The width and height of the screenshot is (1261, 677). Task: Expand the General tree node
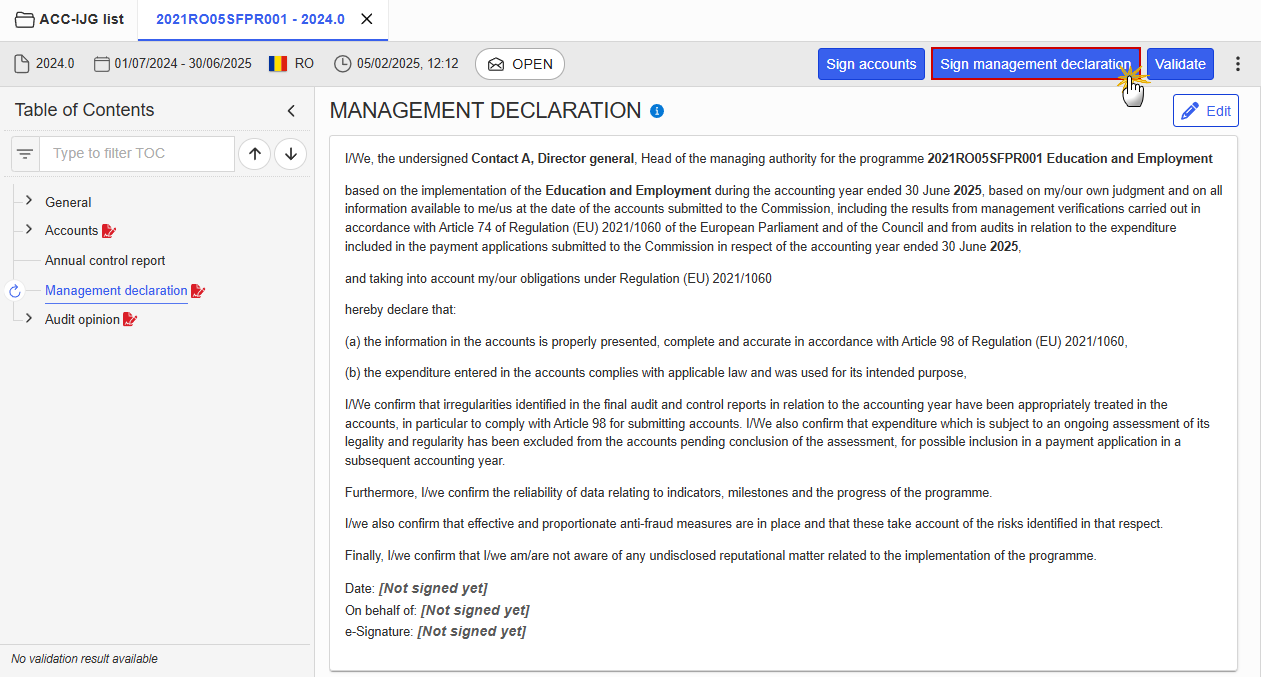(29, 201)
